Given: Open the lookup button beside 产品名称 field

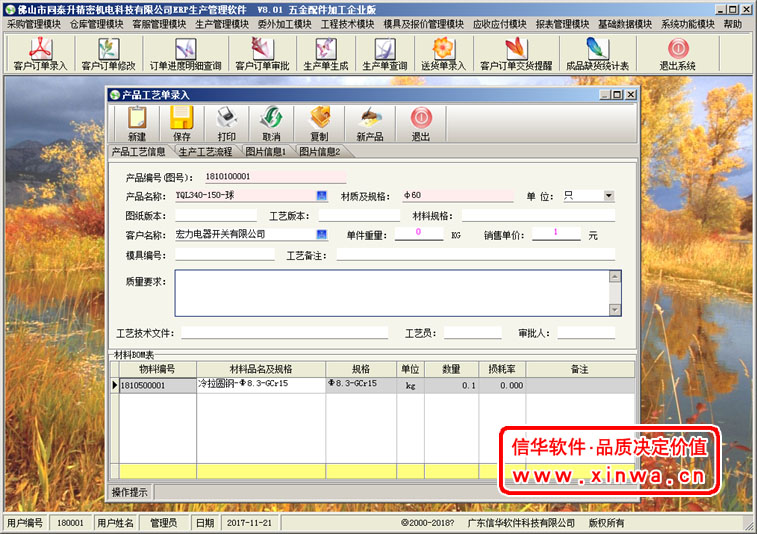Looking at the screenshot, I should click(322, 196).
